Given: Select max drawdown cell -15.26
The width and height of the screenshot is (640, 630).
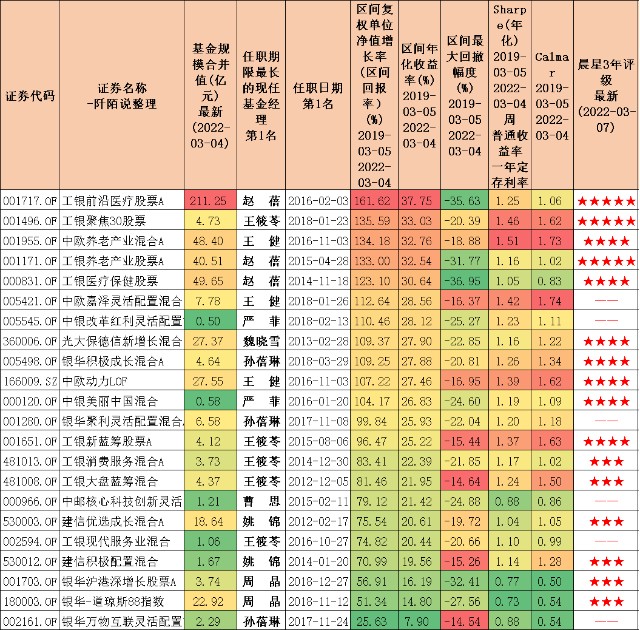Looking at the screenshot, I should [465, 561].
